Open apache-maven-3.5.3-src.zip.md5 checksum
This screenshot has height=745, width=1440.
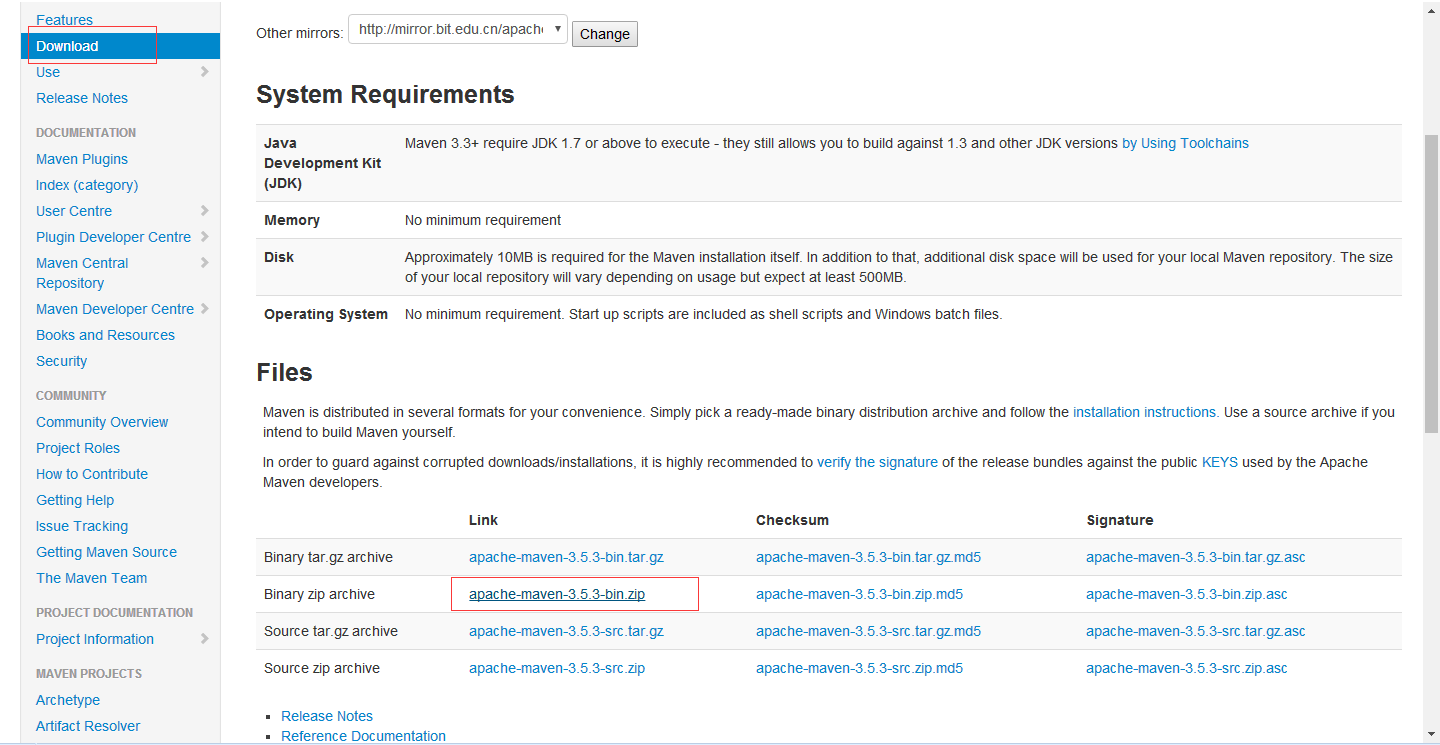coord(859,668)
